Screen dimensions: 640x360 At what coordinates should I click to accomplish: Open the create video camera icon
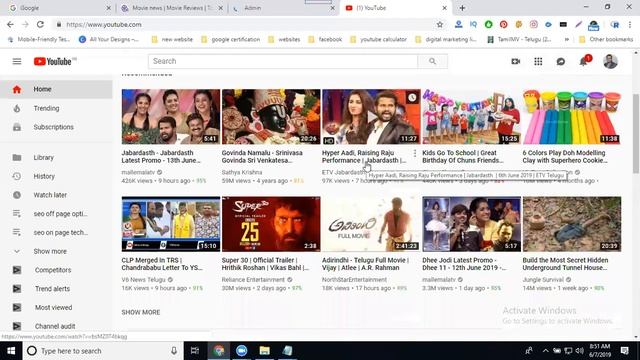coord(516,61)
